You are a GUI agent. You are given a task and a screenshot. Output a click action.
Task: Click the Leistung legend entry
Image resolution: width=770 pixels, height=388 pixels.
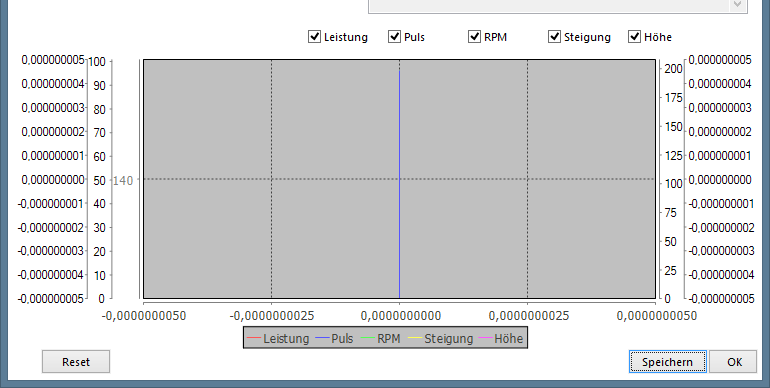[278, 338]
